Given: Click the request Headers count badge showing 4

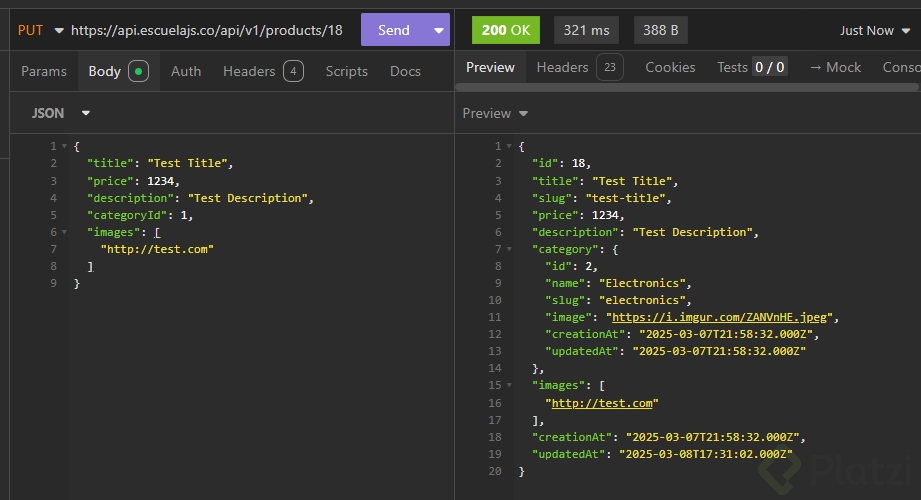Looking at the screenshot, I should click(293, 71).
